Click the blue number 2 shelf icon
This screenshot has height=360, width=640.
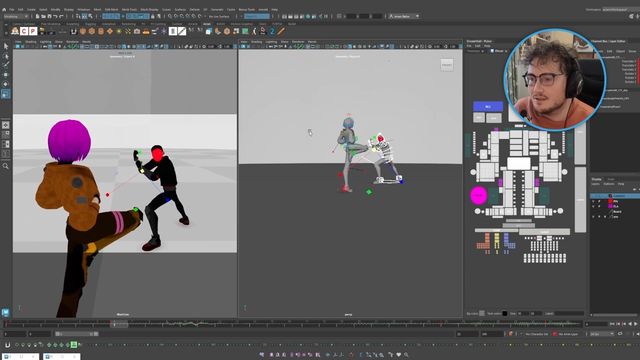tap(272, 31)
